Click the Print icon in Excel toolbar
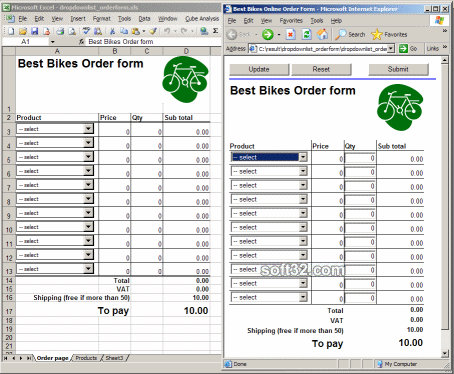The image size is (454, 374). tap(60, 31)
